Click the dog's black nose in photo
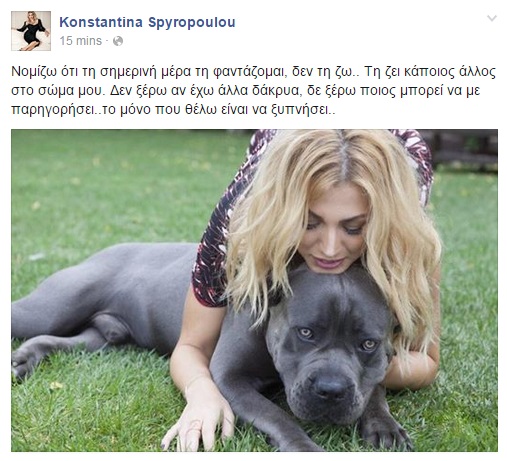The width and height of the screenshot is (507, 461). coord(331,387)
